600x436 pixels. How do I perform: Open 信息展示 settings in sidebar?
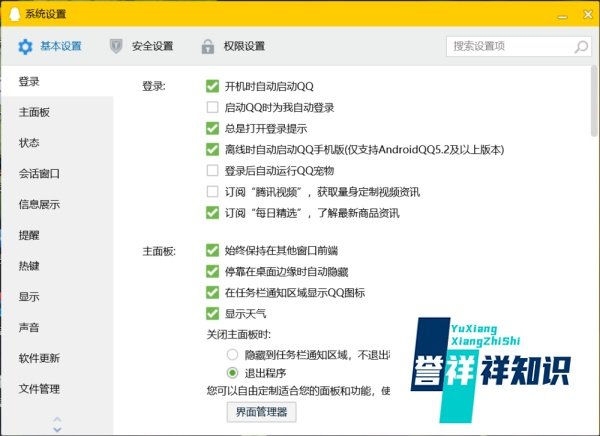tap(57, 204)
